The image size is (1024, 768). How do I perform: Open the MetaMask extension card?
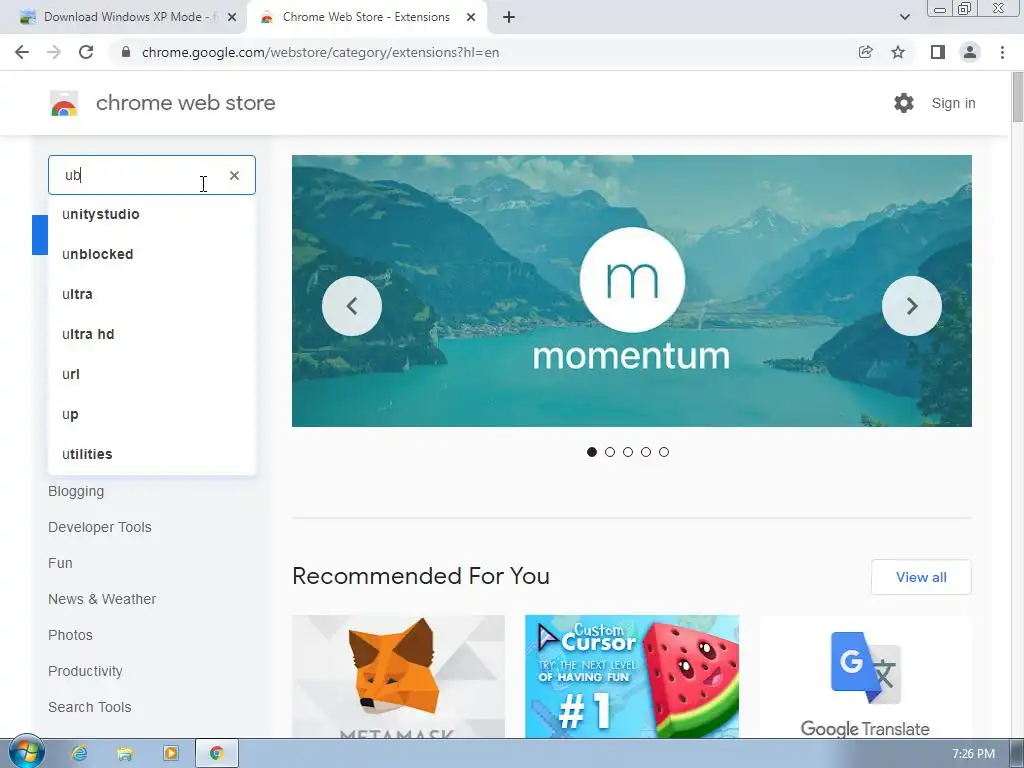coord(398,677)
